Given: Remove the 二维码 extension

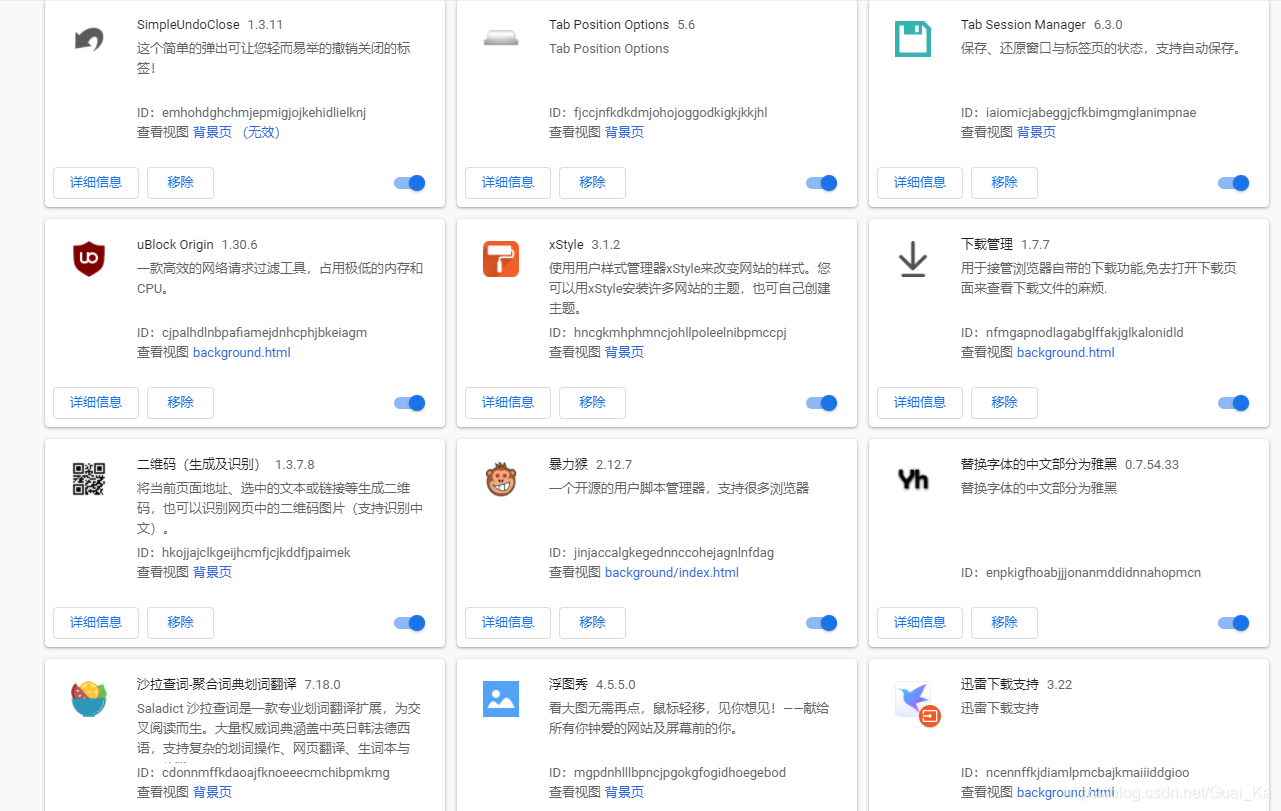Looking at the screenshot, I should coord(180,623).
